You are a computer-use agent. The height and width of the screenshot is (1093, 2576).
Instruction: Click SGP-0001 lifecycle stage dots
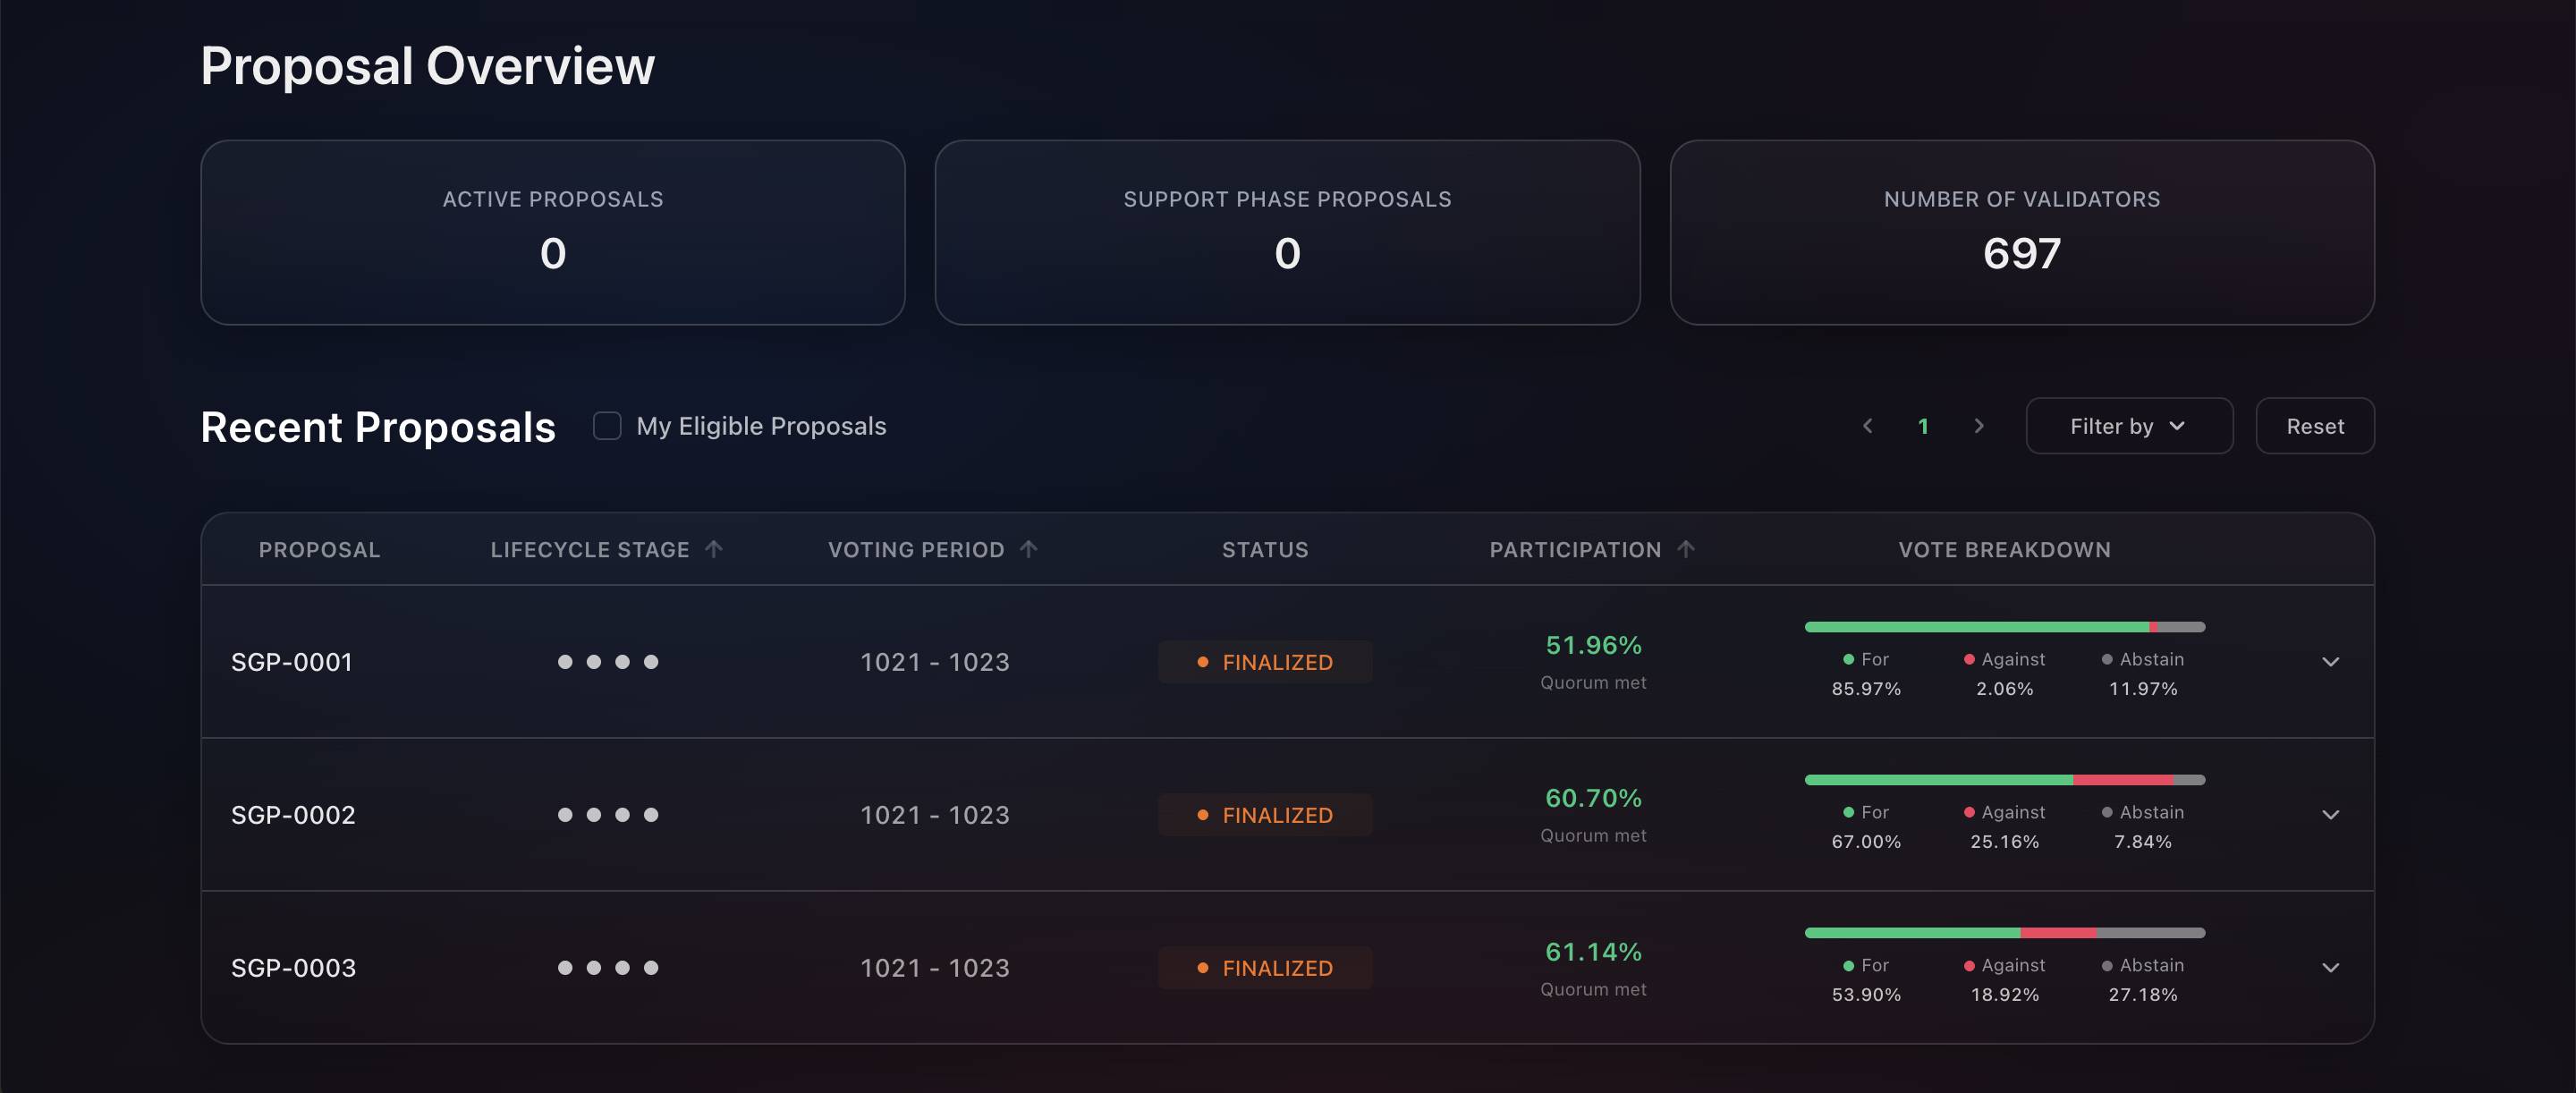tap(608, 662)
